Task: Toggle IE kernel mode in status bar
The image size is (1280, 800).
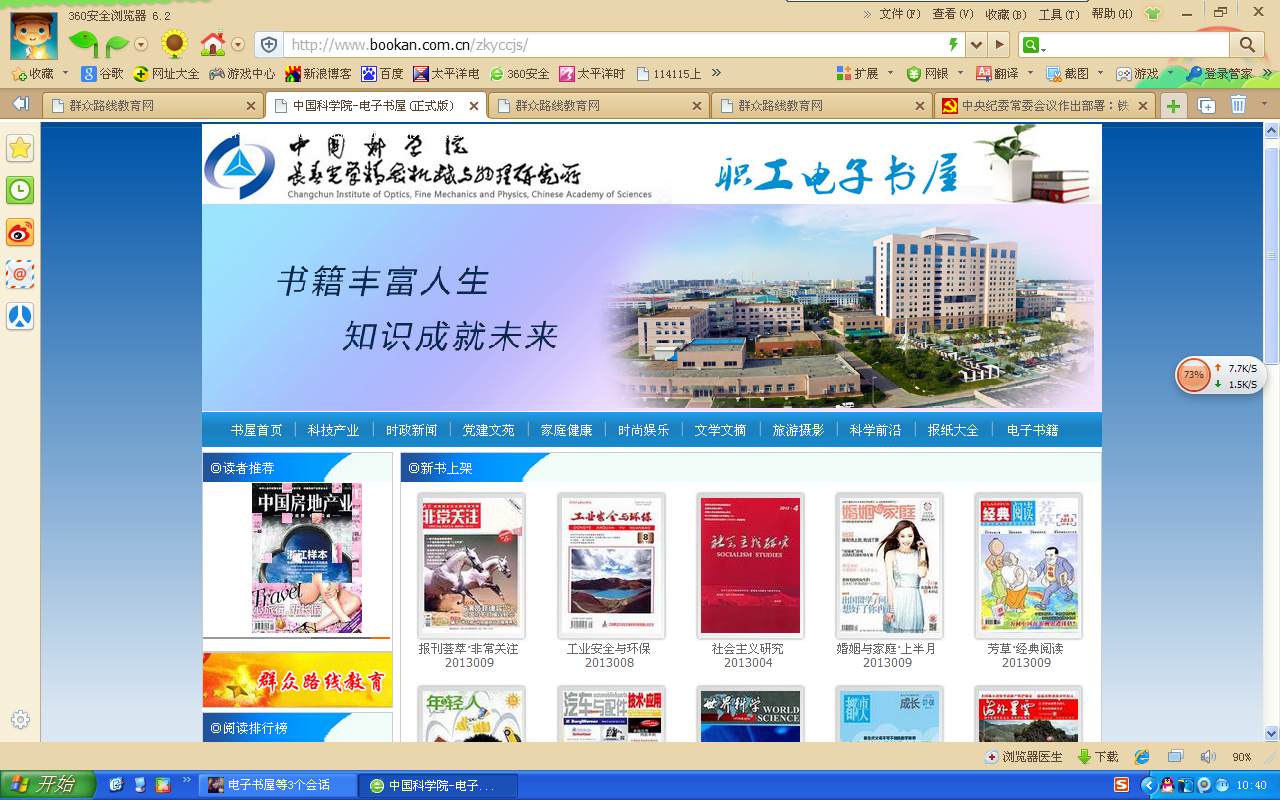Action: tap(1142, 757)
